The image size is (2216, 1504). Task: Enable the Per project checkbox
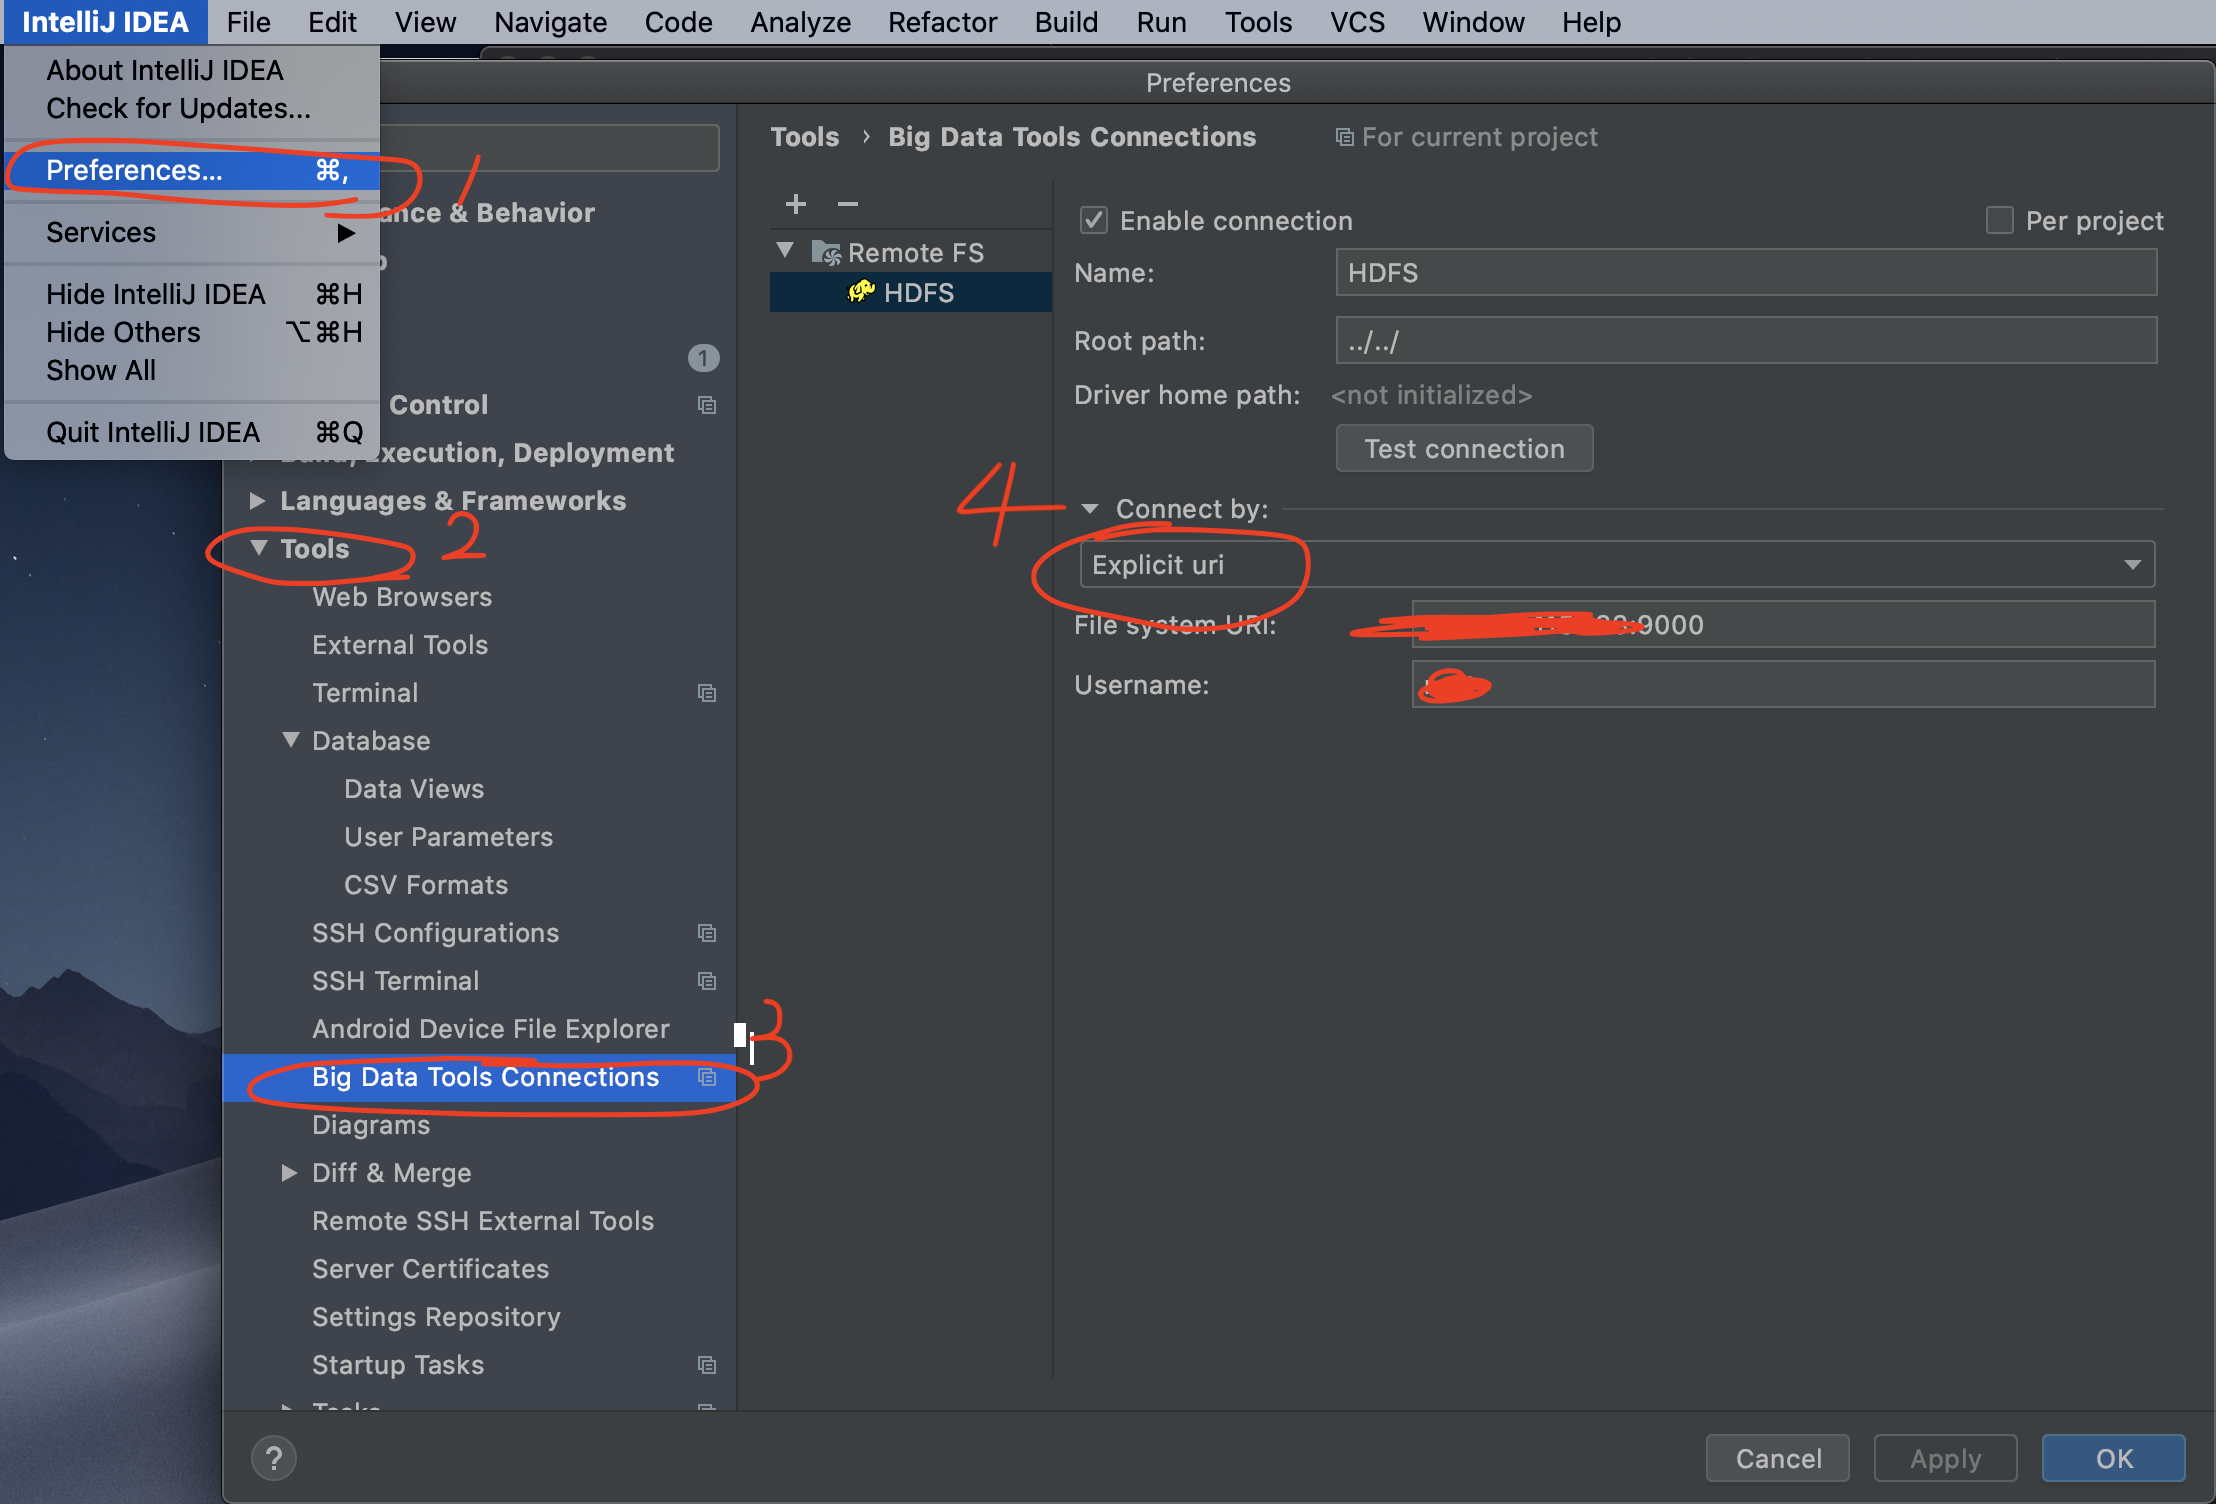(1999, 220)
